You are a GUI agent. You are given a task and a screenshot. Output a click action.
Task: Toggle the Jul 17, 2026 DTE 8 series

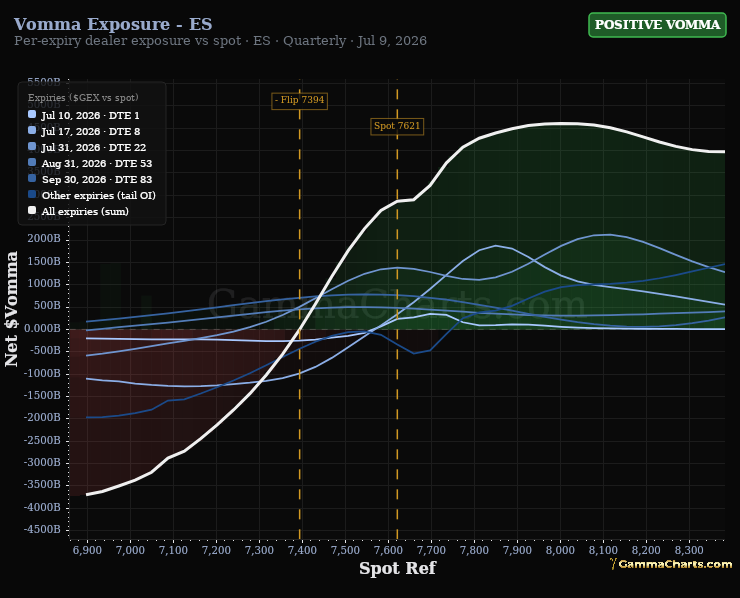(90, 131)
